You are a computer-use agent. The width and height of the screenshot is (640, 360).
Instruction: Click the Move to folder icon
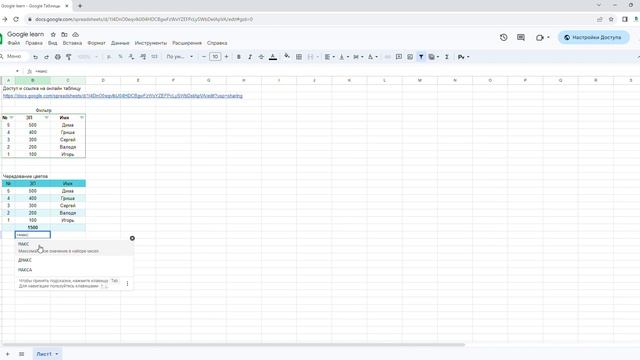[x=64, y=35]
